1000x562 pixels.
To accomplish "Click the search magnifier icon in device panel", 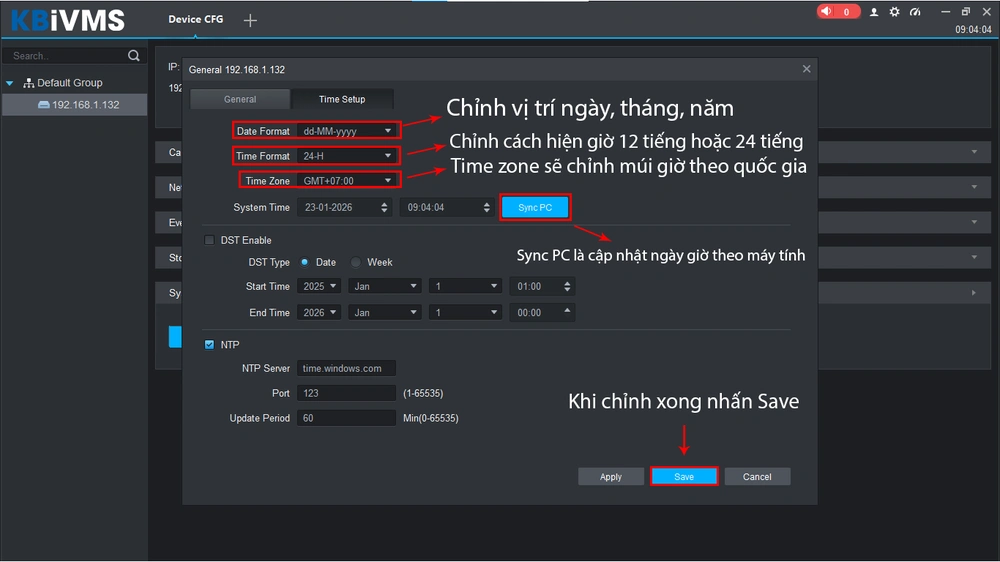I will pyautogui.click(x=134, y=56).
